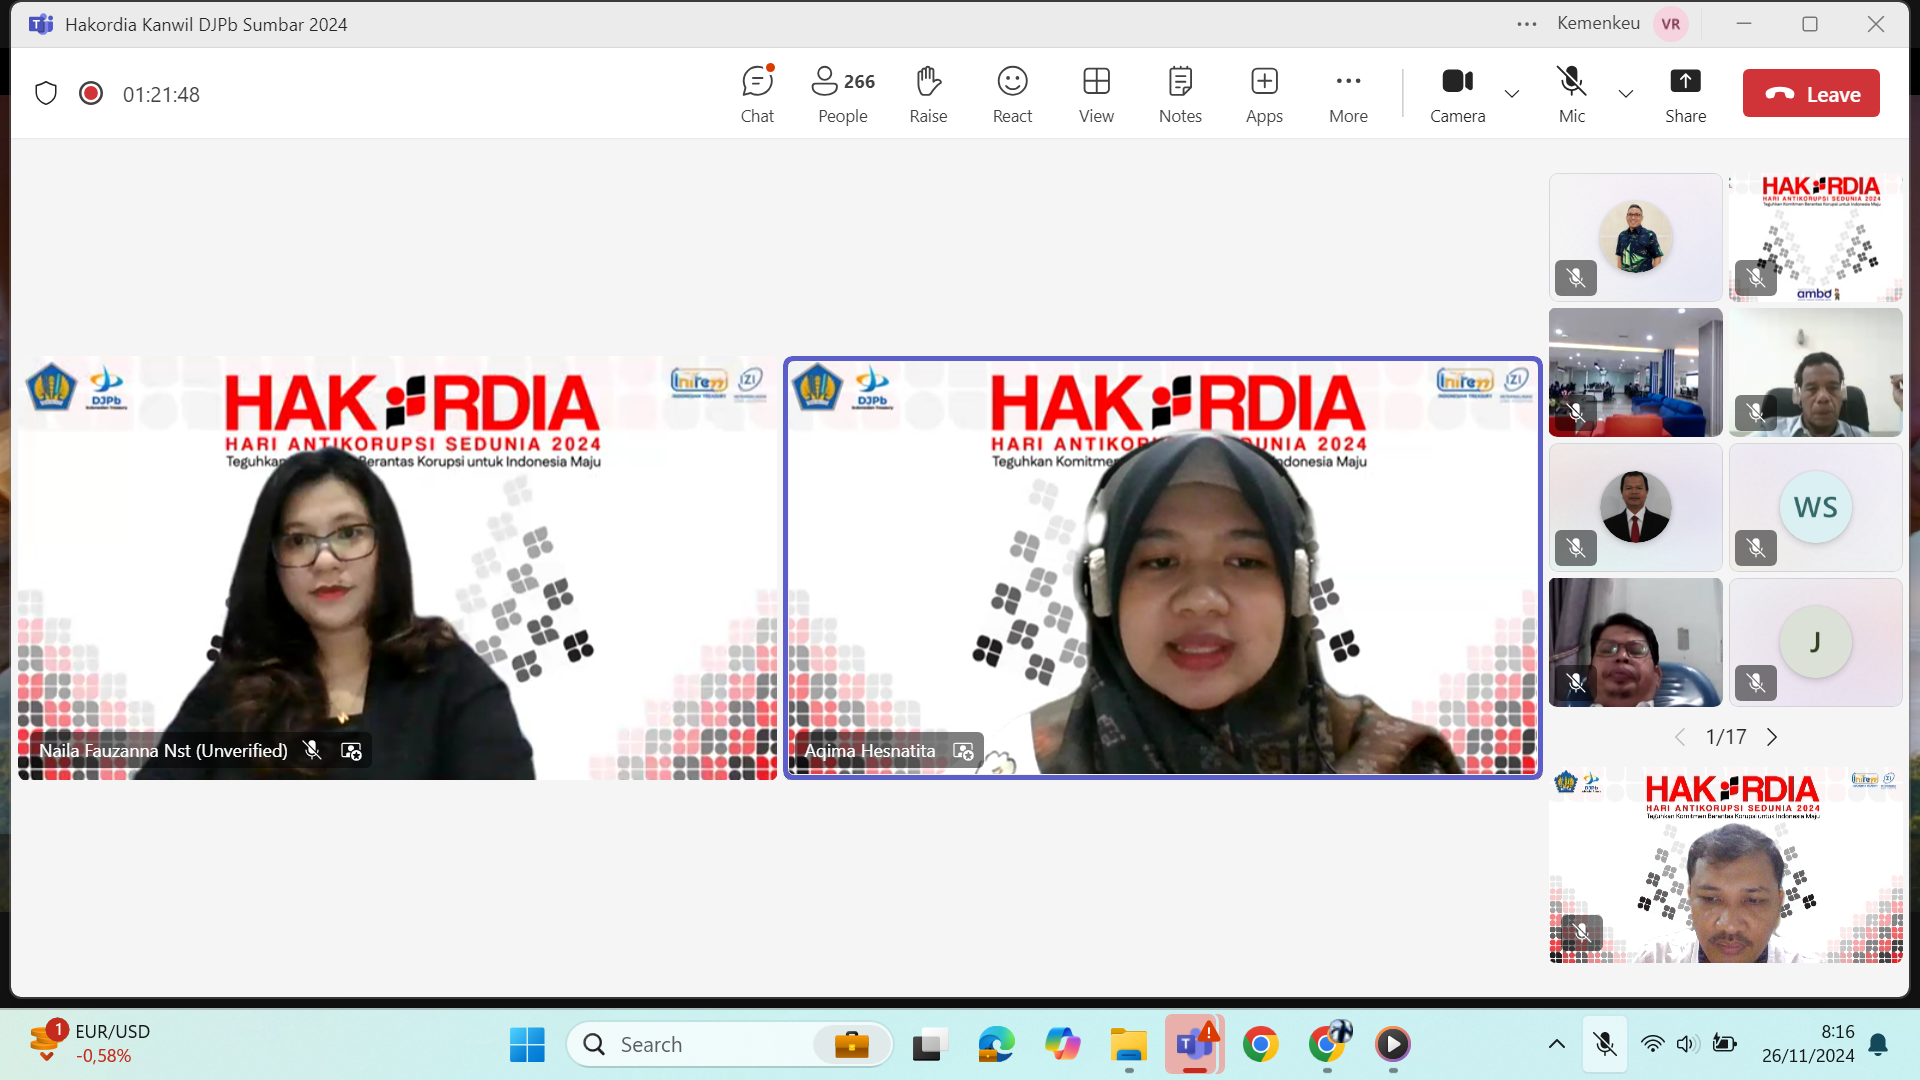This screenshot has width=1920, height=1080.
Task: Open the Windows Start menu
Action: coord(527,1044)
